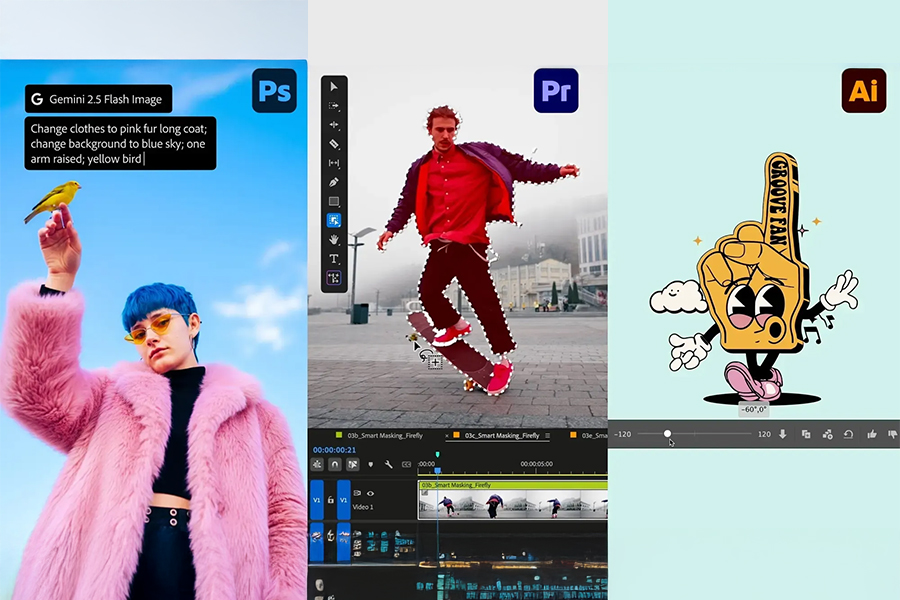900x600 pixels.
Task: Select the highlighted Object Selection mask tool
Action: click(334, 220)
